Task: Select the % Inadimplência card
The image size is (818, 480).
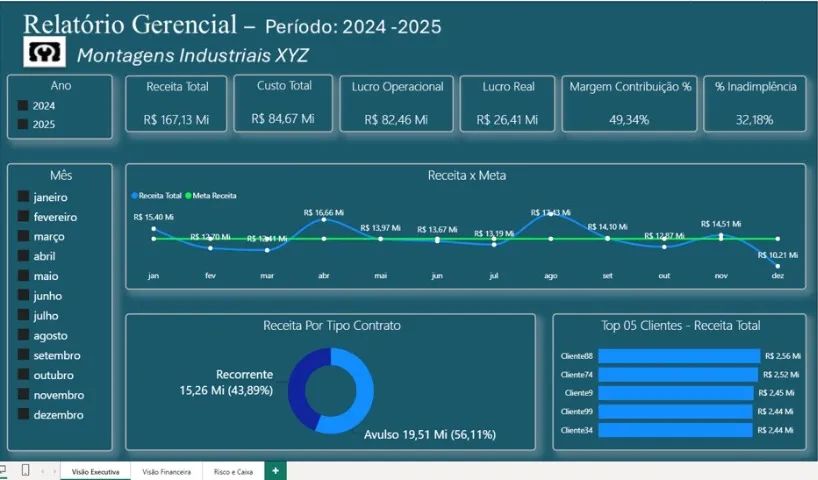Action: [x=755, y=103]
